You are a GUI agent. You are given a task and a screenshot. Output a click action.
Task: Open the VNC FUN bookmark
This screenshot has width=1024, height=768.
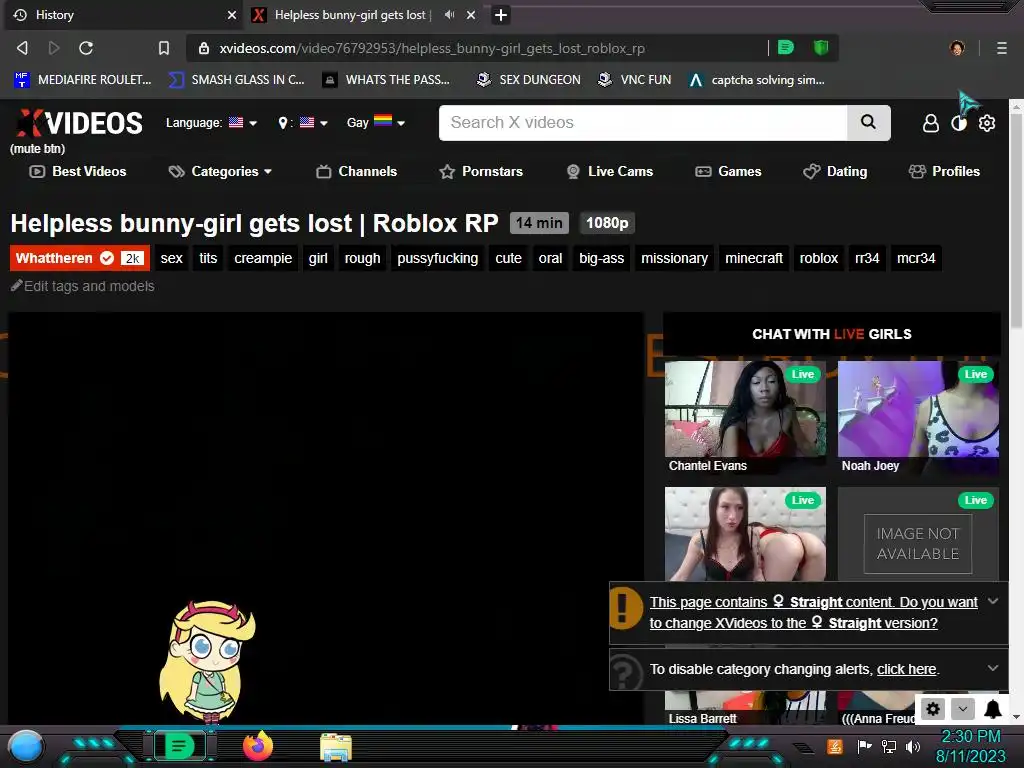pyautogui.click(x=635, y=80)
